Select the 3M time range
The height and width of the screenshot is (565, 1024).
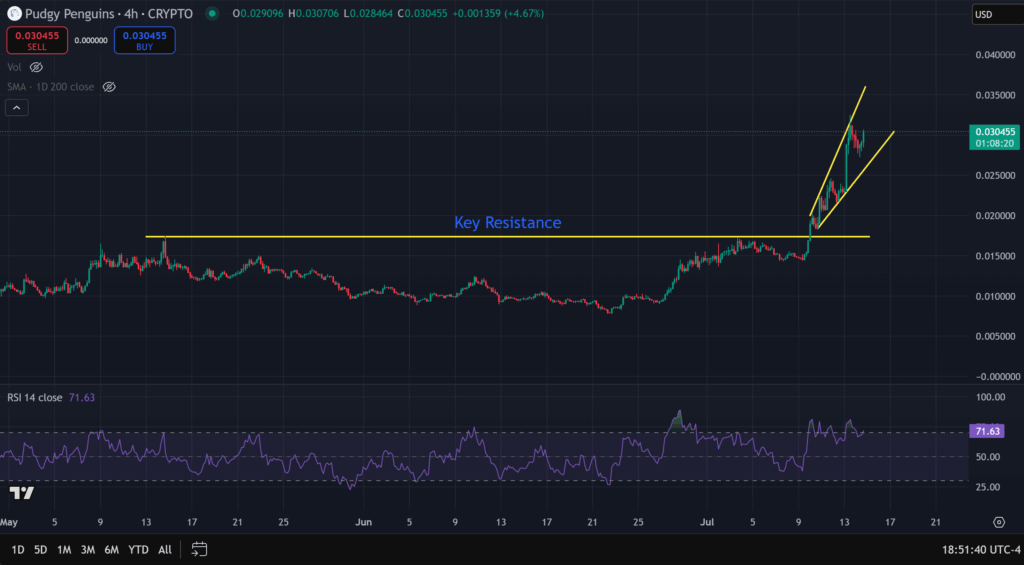click(x=88, y=549)
